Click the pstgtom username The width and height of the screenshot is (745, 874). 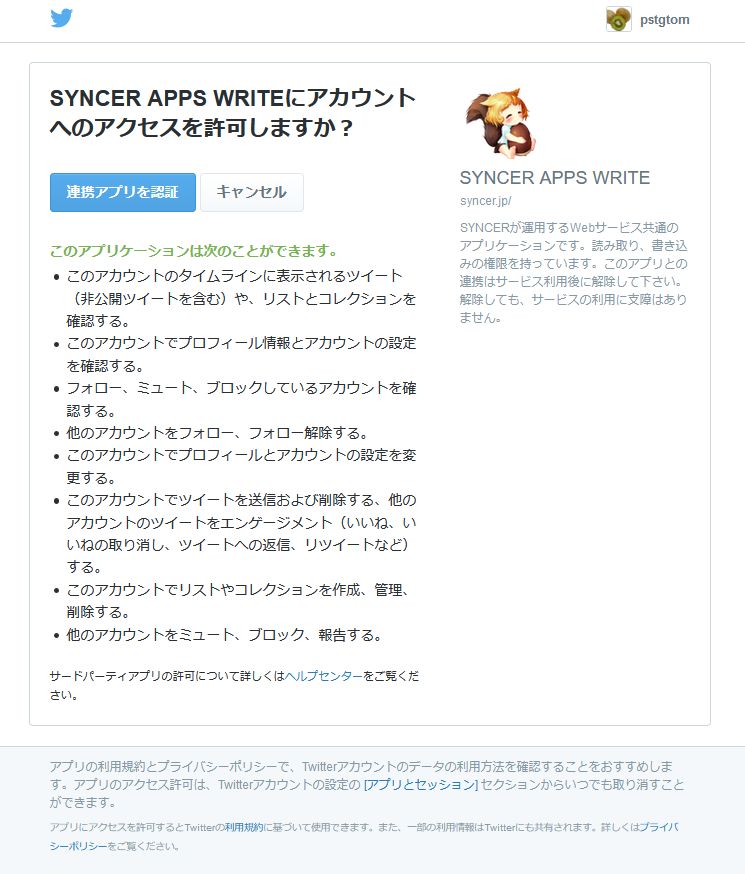[664, 20]
